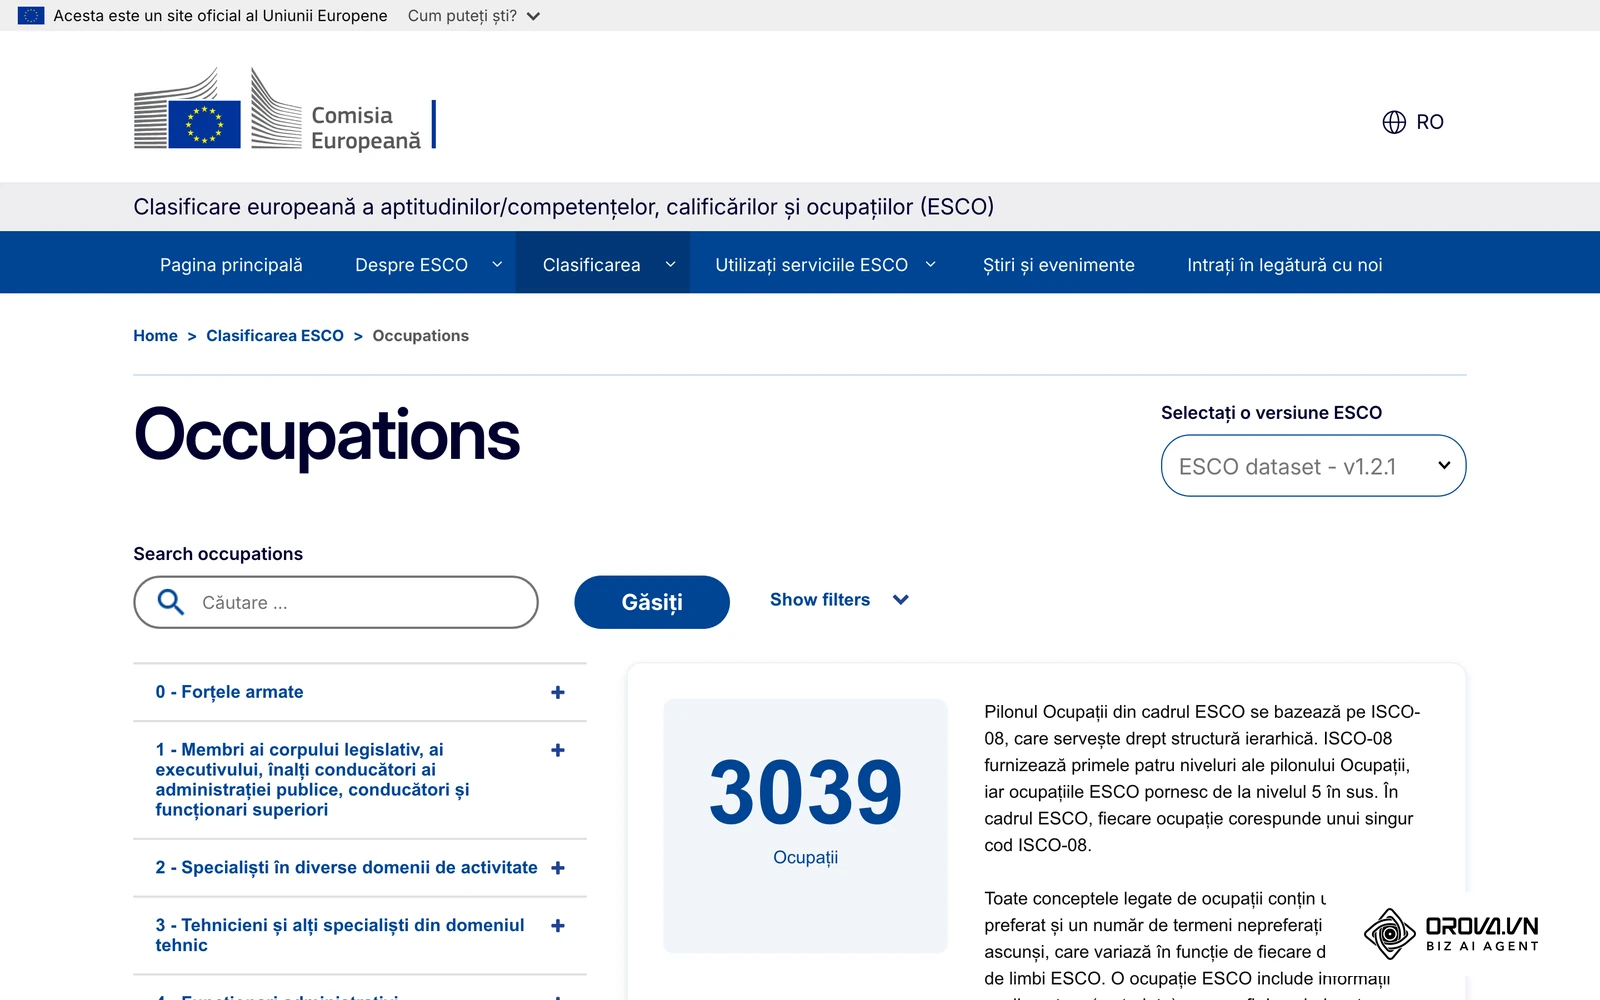Open '0 - Forțele armate' category
Viewport: 1600px width, 1000px height.
click(229, 692)
